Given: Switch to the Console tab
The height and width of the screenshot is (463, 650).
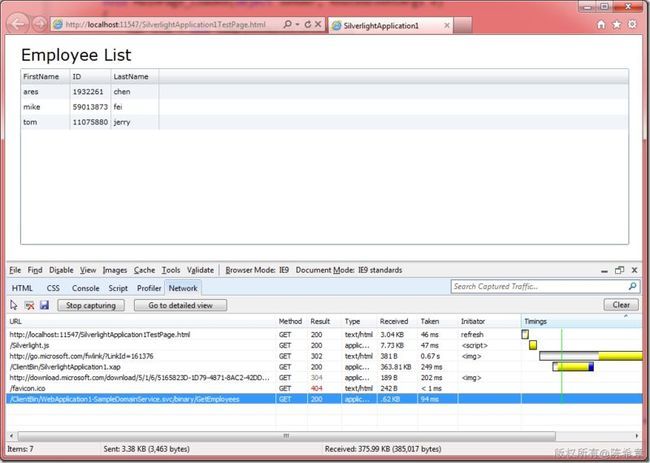Looking at the screenshot, I should tap(85, 288).
